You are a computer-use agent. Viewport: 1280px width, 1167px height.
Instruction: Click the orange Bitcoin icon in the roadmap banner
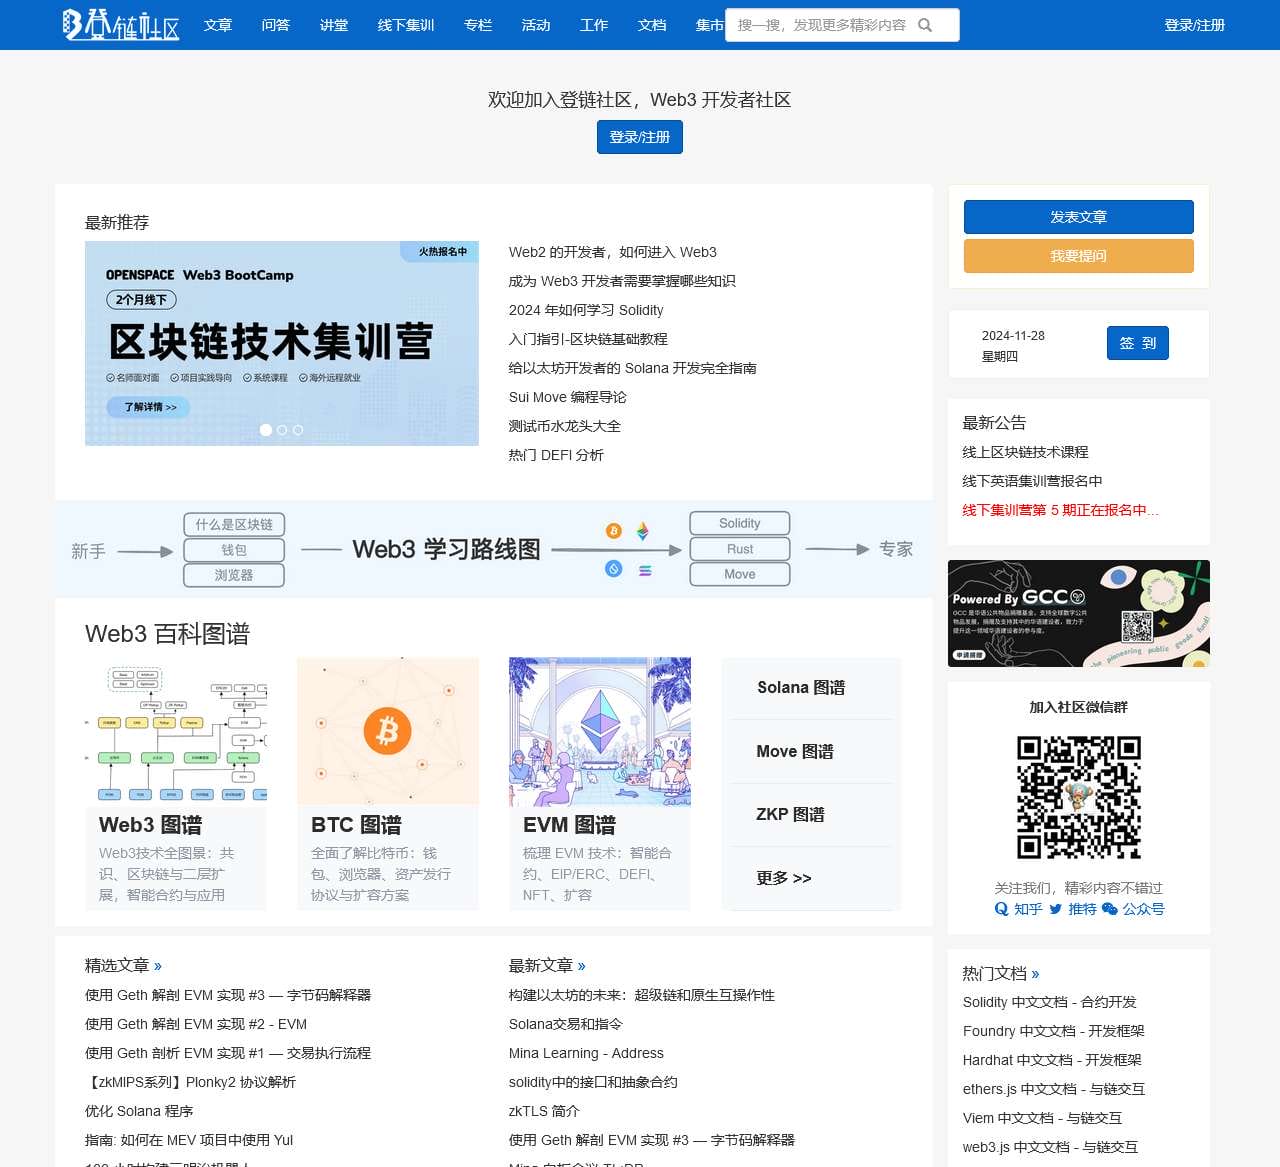(x=614, y=531)
